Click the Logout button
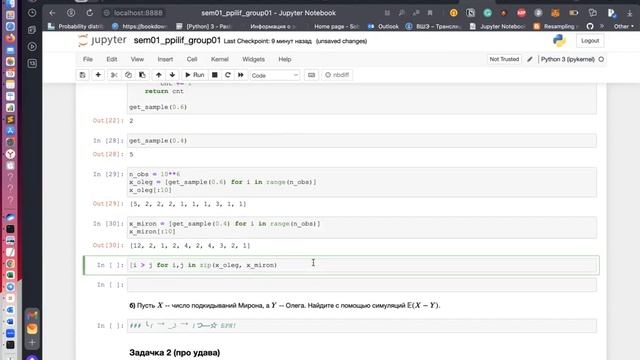The image size is (640, 360). coord(590,41)
